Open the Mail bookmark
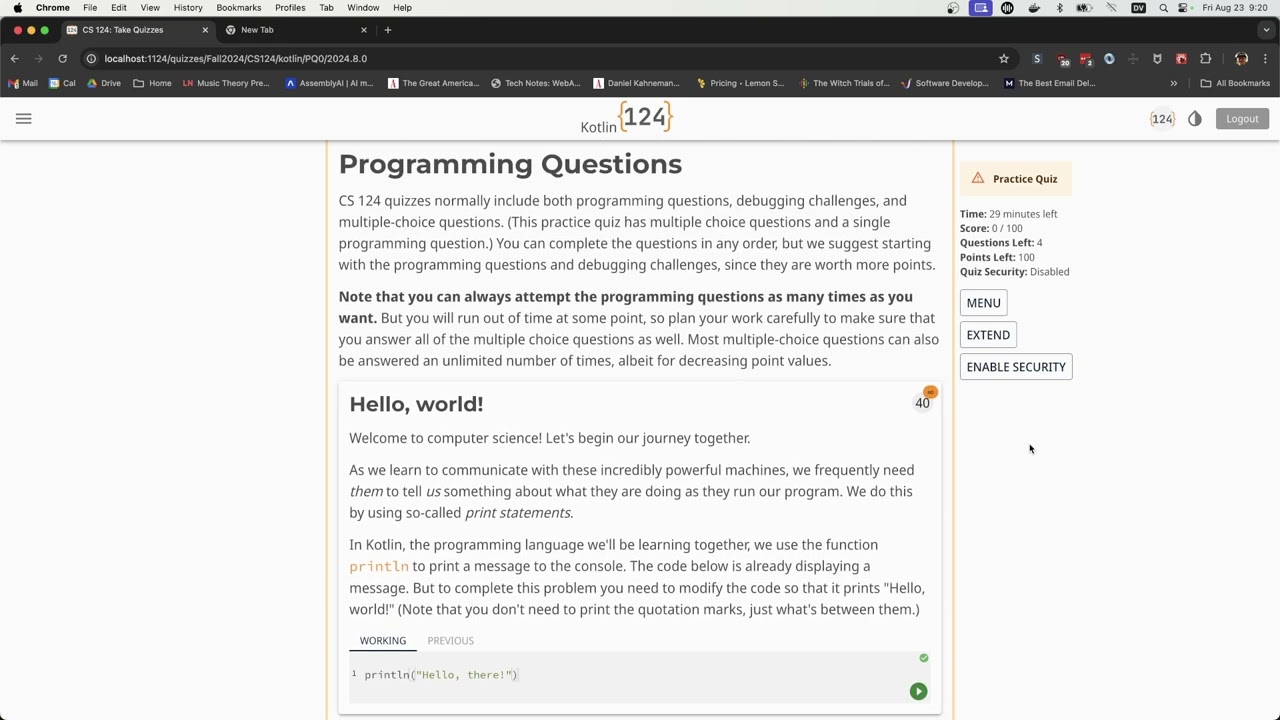This screenshot has width=1280, height=720. (23, 83)
